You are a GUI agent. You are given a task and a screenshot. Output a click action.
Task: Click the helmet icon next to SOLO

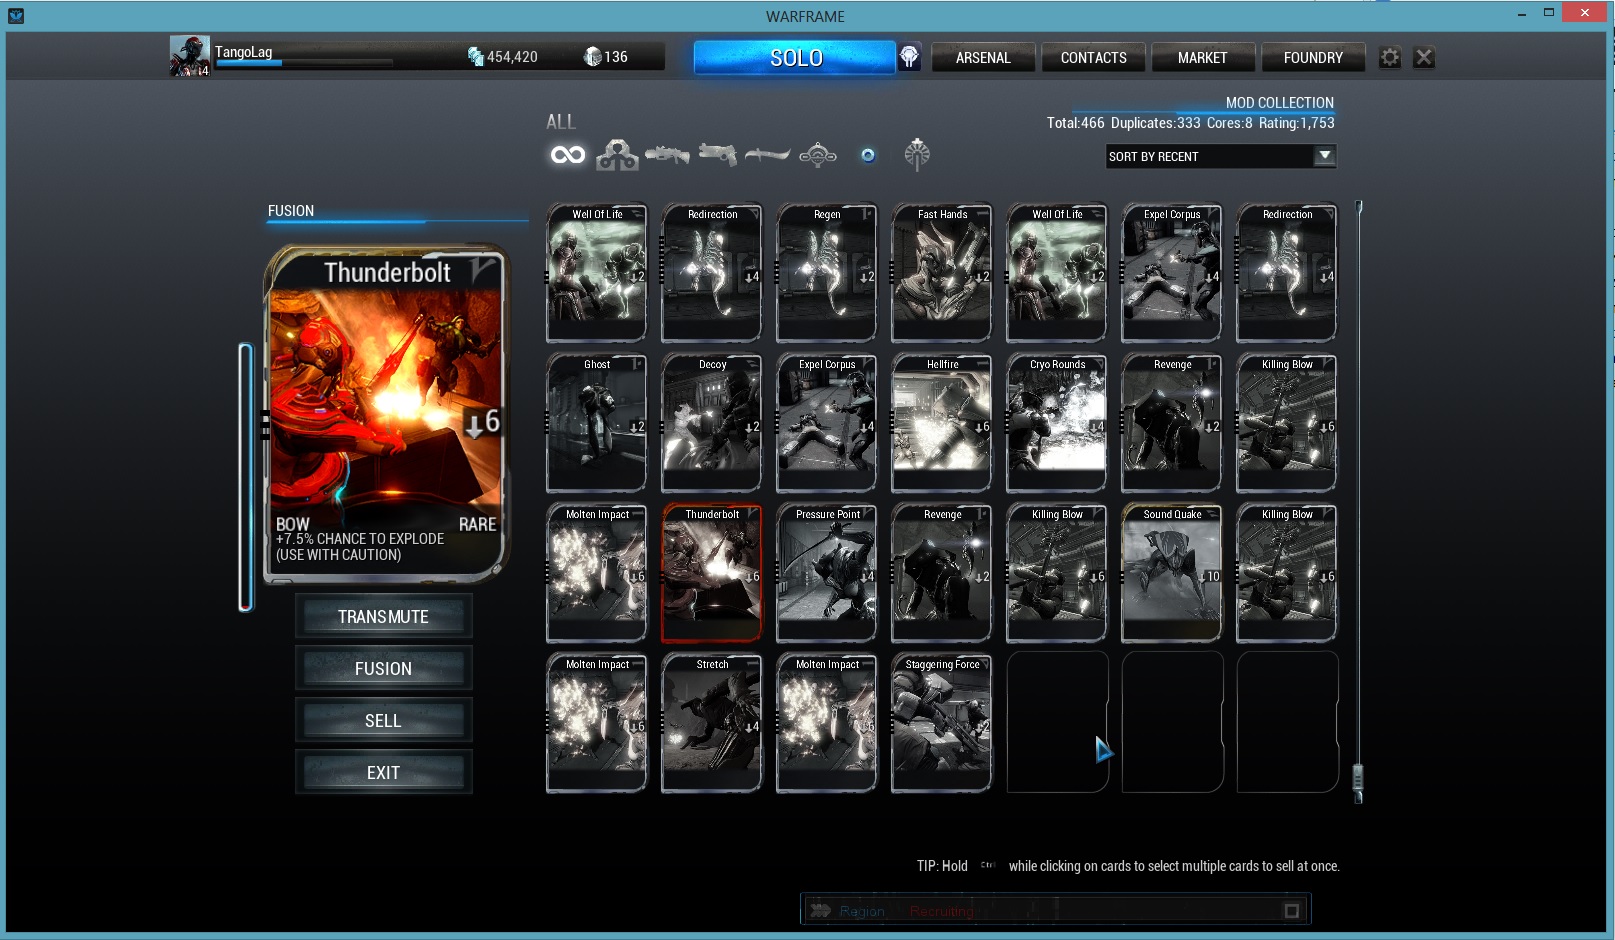click(909, 57)
